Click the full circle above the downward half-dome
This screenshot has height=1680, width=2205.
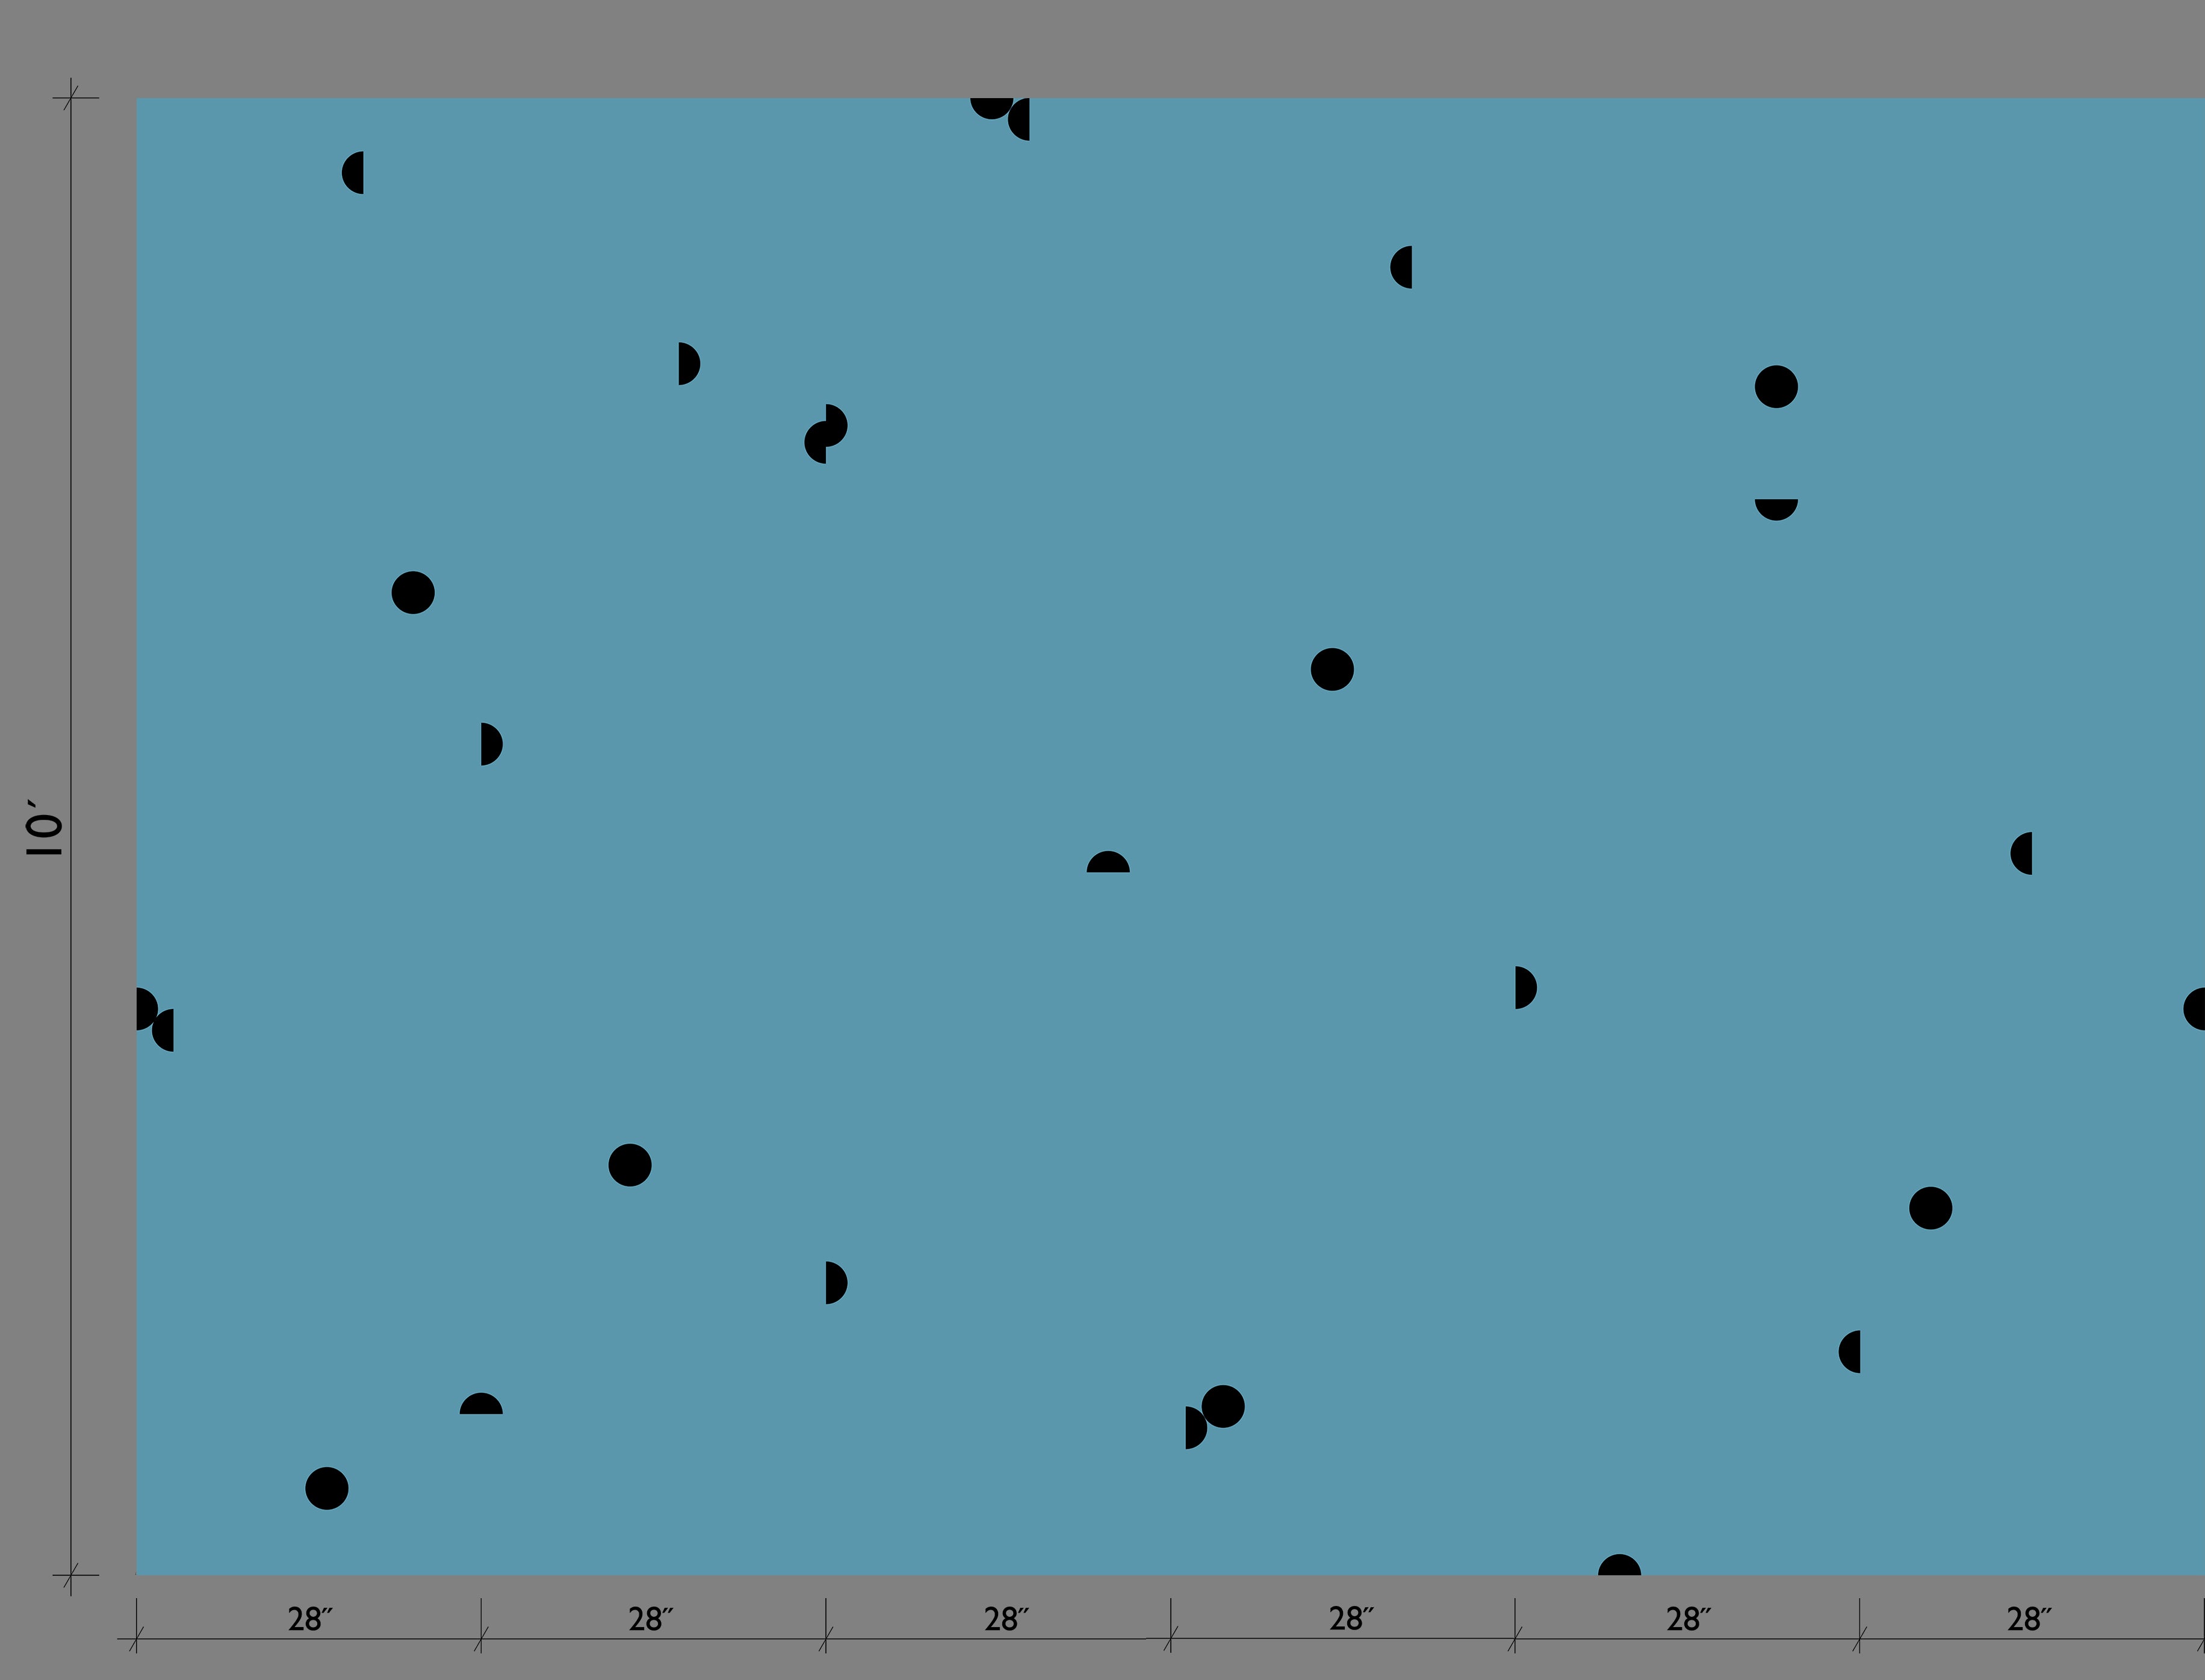(x=1776, y=387)
